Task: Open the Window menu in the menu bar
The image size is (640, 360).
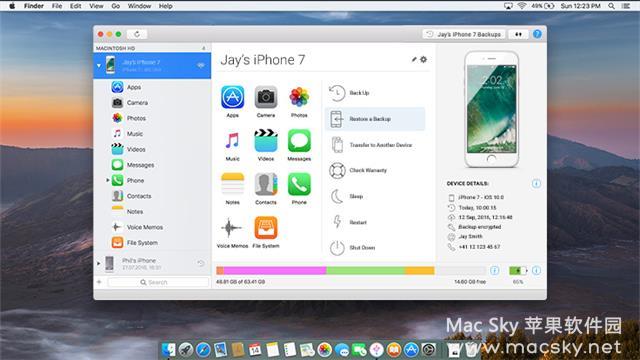Action: (x=139, y=6)
